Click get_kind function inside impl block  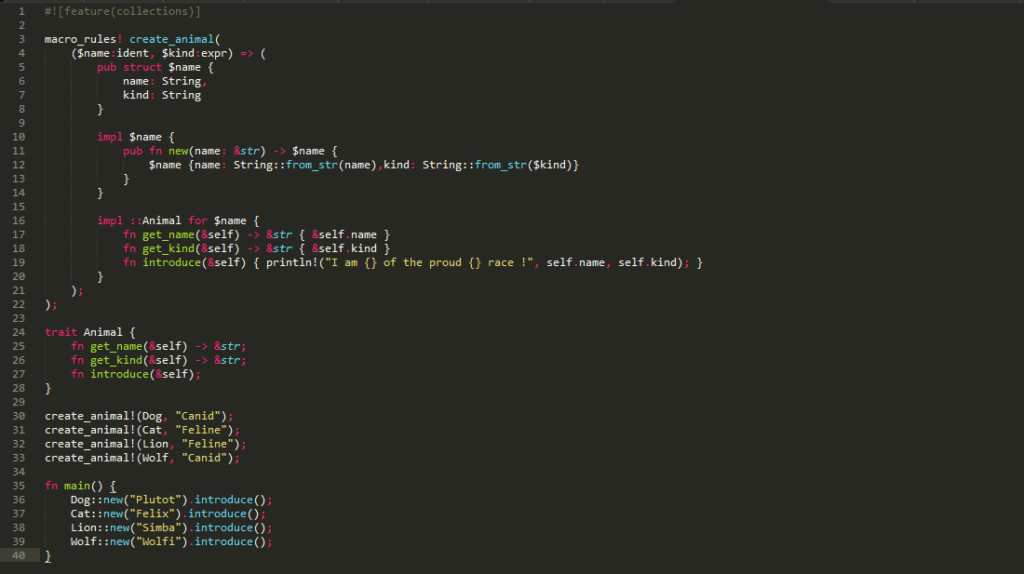point(168,249)
